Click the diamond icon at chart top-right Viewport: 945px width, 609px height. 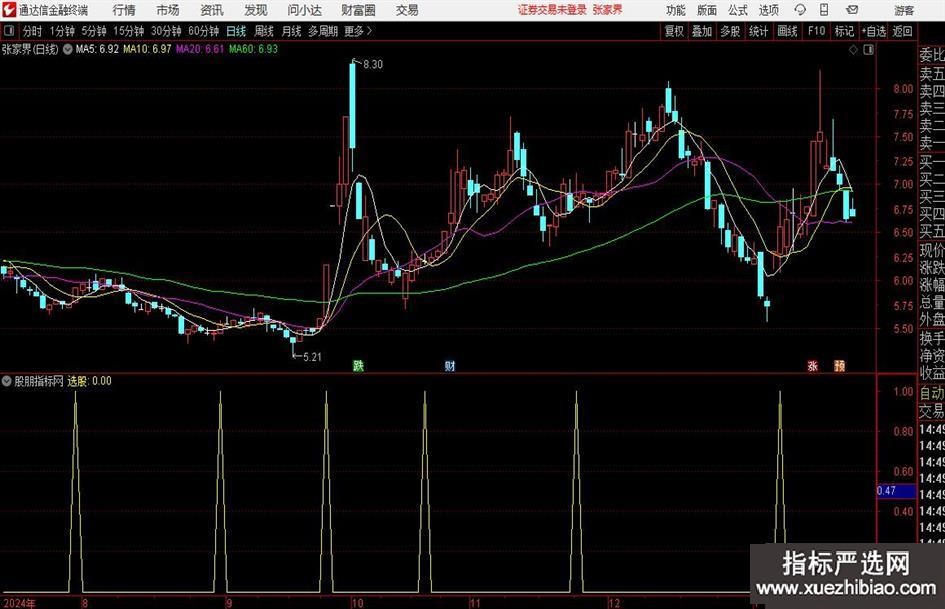pos(853,49)
